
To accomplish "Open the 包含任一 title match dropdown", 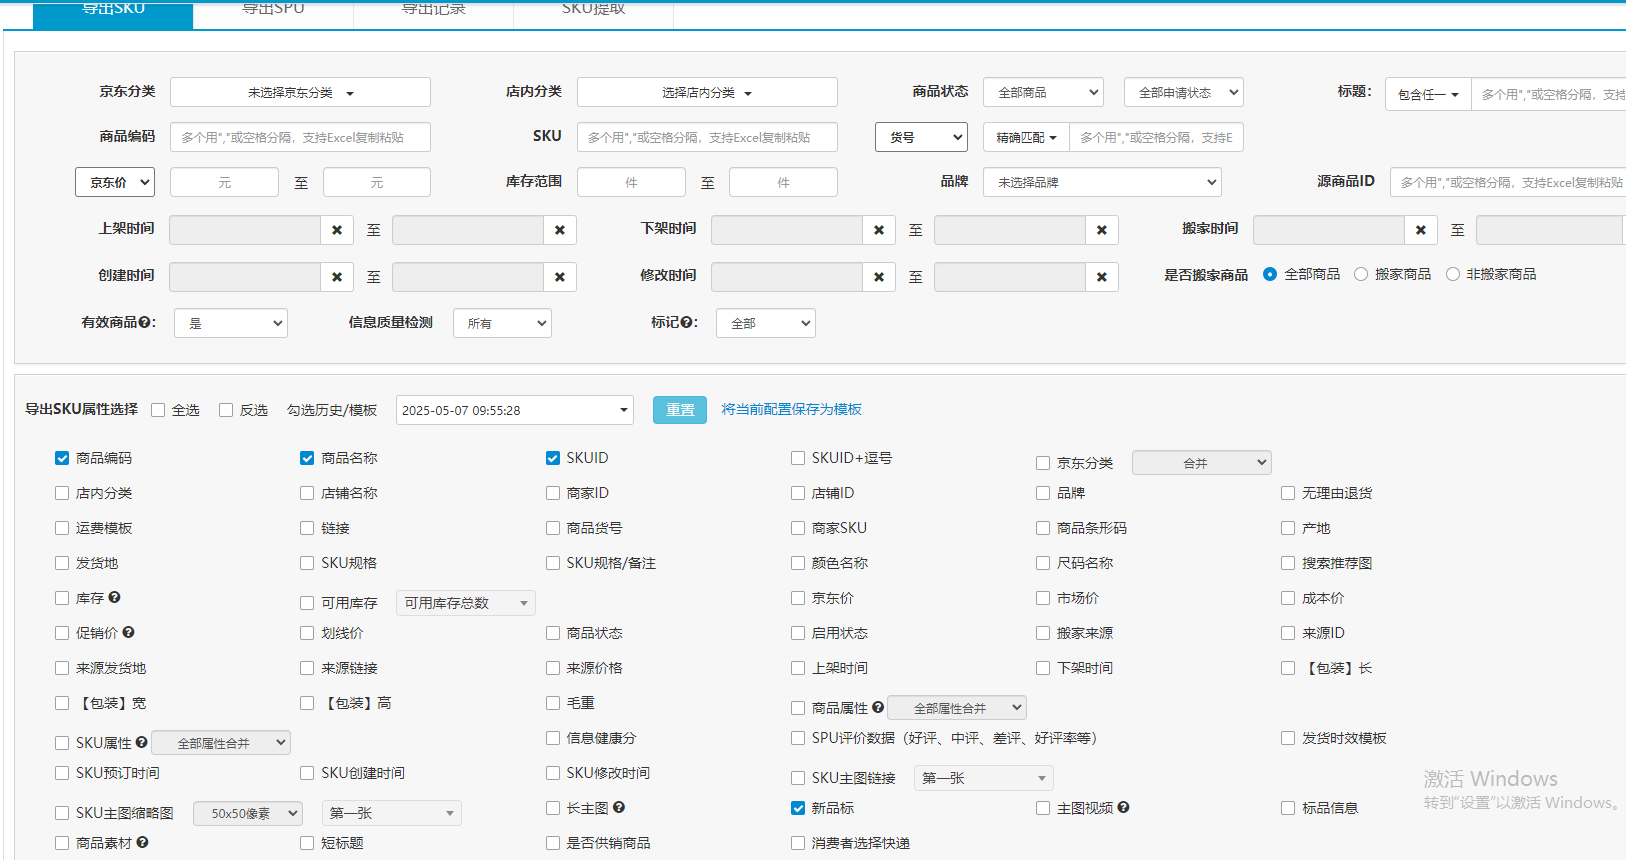I will click(1428, 94).
